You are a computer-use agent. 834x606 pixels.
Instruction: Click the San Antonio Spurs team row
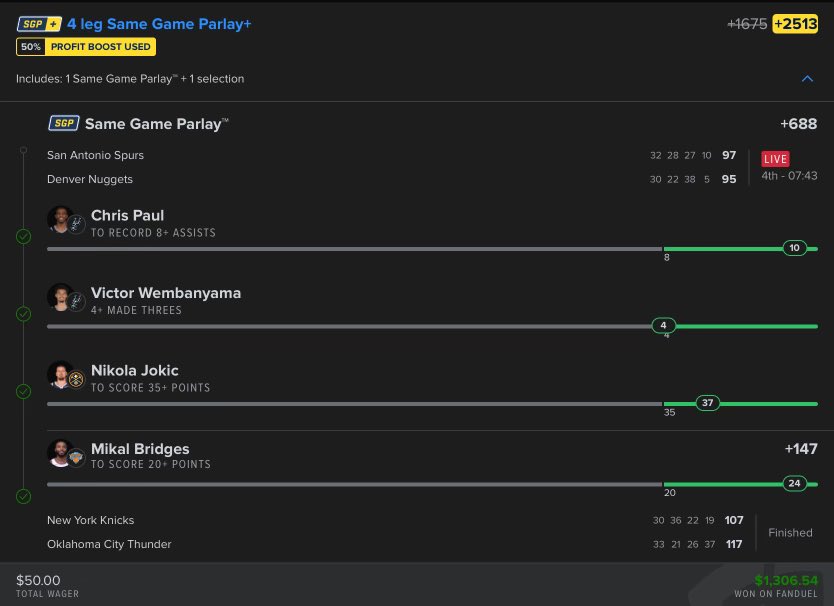(95, 155)
